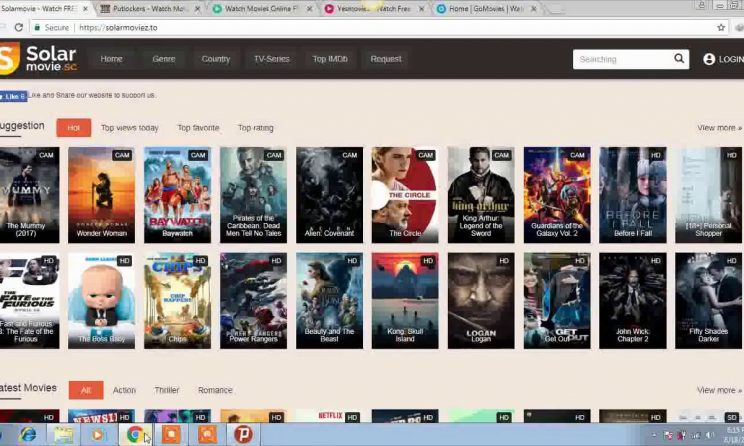Open the Get Out movie poster
744x446 pixels.
click(557, 301)
